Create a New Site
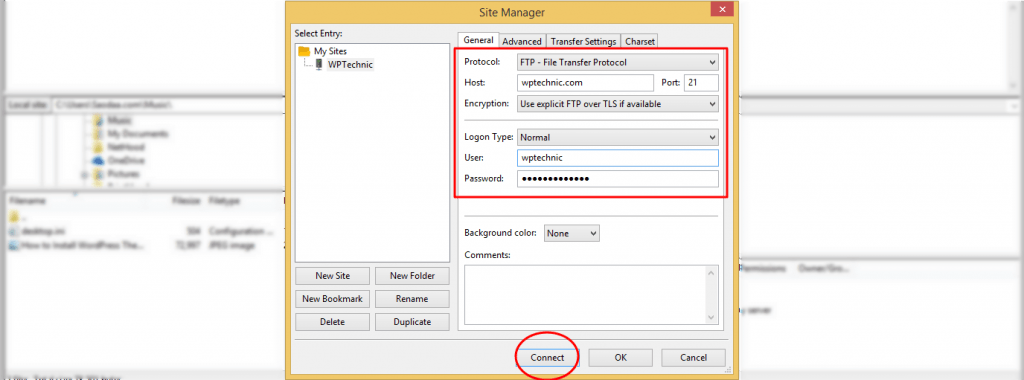Viewport: 1024px width, 380px height. point(332,276)
